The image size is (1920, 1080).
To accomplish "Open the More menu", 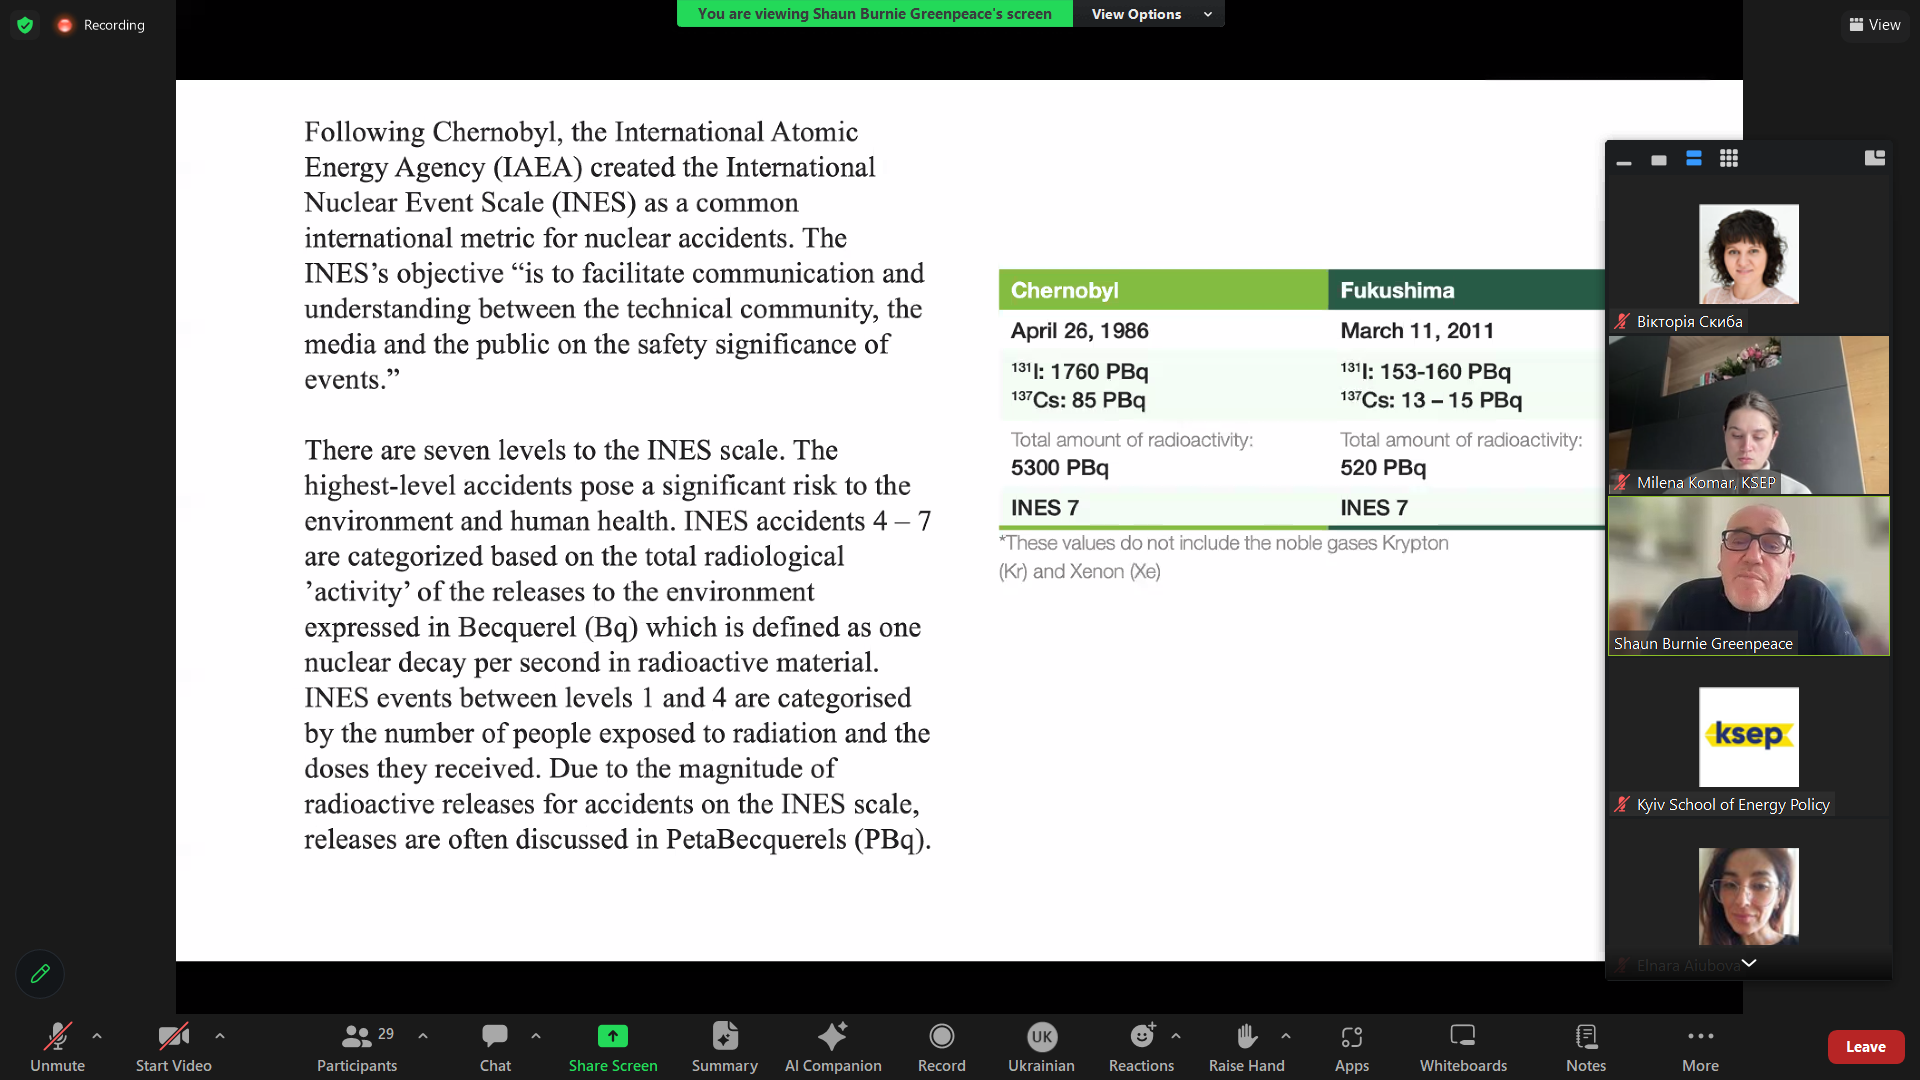I will 1700,1046.
